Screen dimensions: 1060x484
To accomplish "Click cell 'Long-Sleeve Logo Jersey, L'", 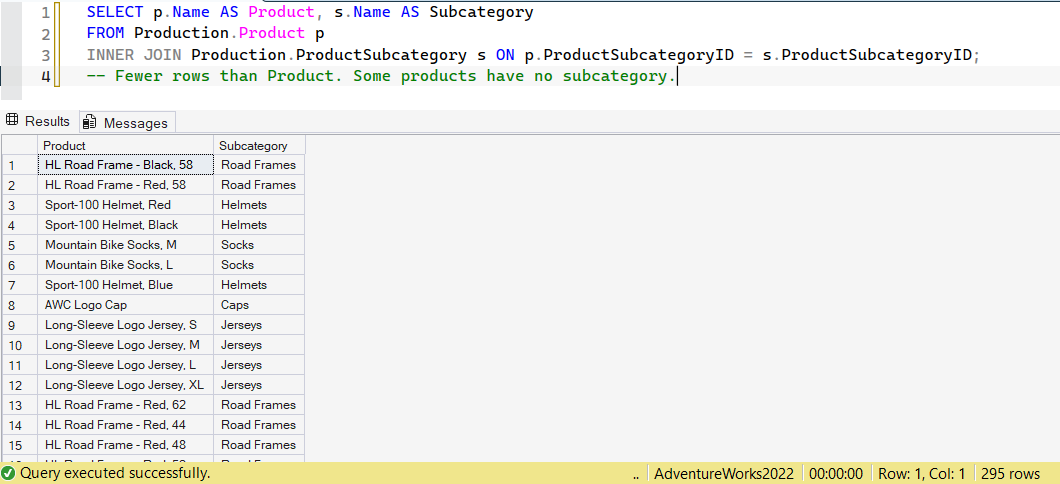I will (126, 365).
